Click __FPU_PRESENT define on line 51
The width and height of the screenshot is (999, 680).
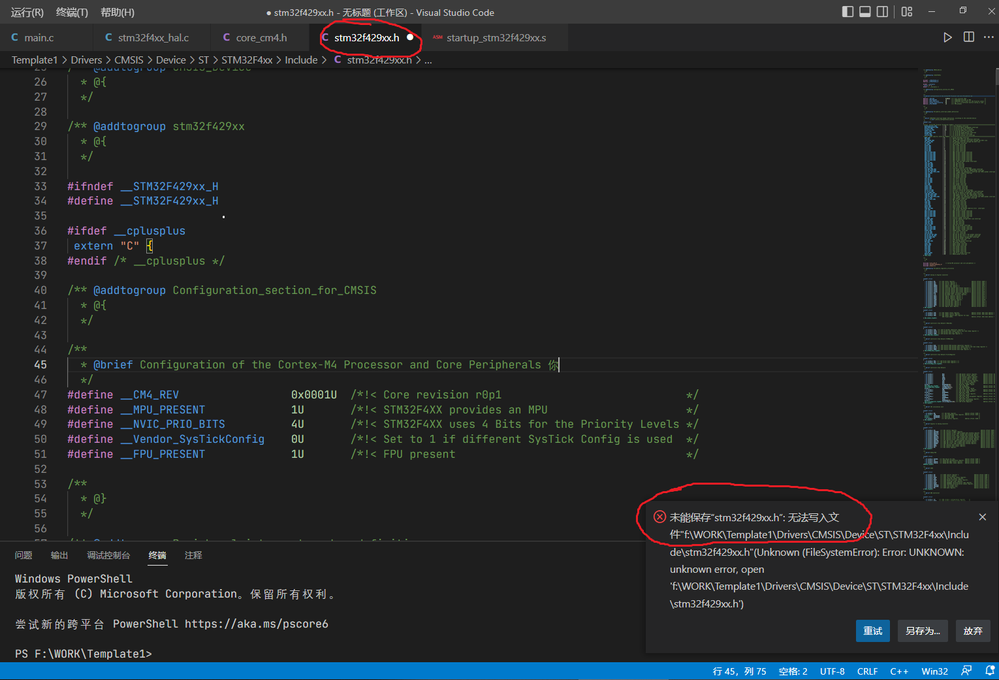tap(162, 454)
